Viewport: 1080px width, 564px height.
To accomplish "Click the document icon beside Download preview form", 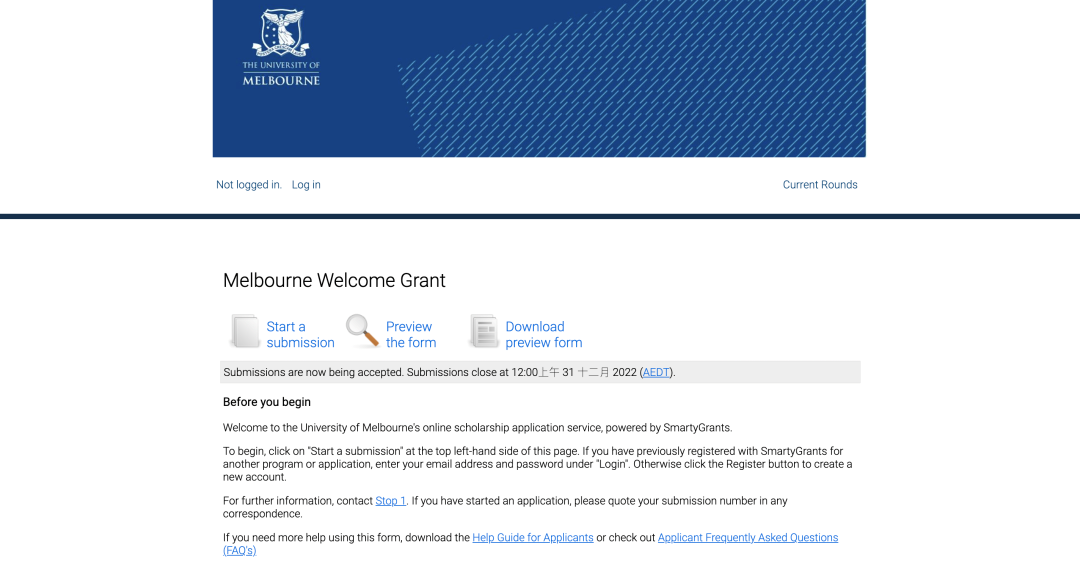I will point(484,333).
